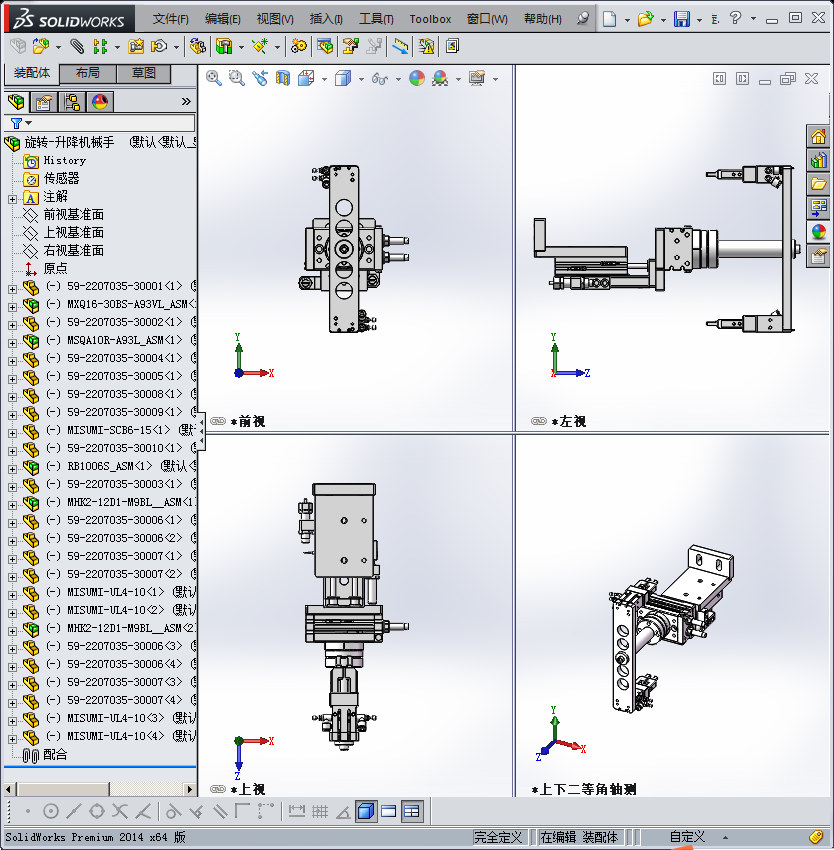Open the Display Style dropdown arrow
The image size is (834, 850).
pos(361,79)
